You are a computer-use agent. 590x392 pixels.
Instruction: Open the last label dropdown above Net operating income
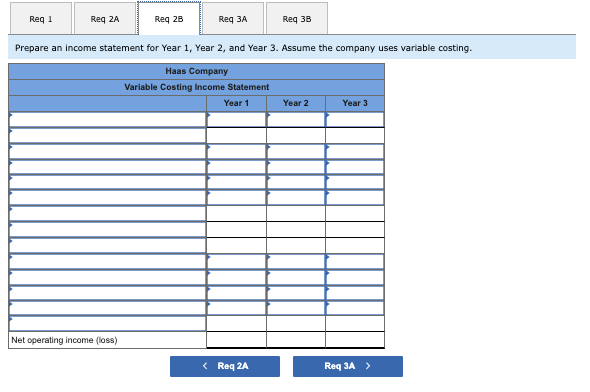click(108, 324)
